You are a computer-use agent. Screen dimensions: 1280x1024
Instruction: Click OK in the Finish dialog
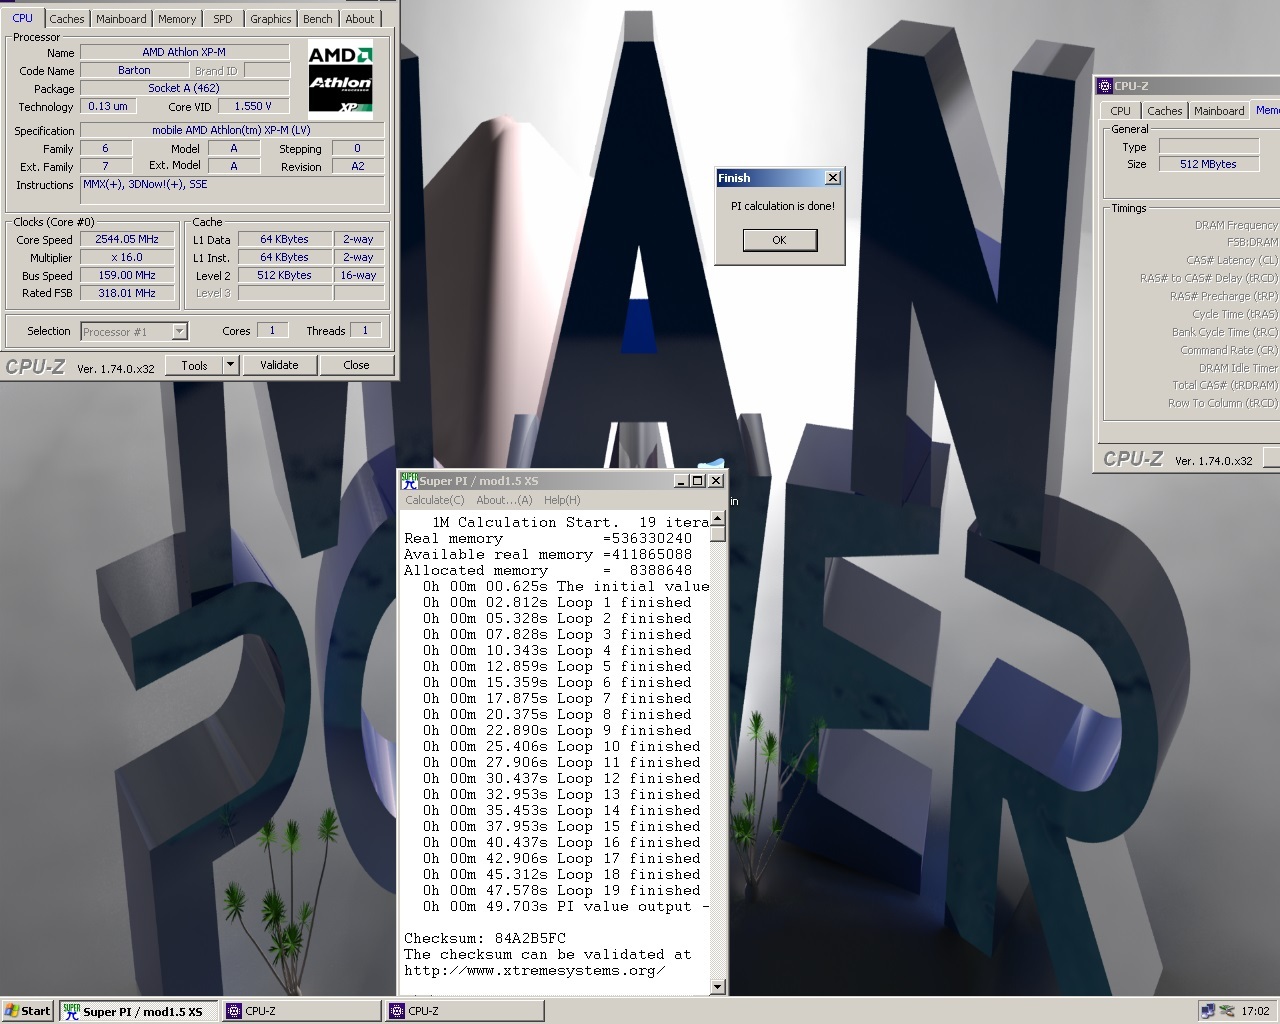point(779,240)
